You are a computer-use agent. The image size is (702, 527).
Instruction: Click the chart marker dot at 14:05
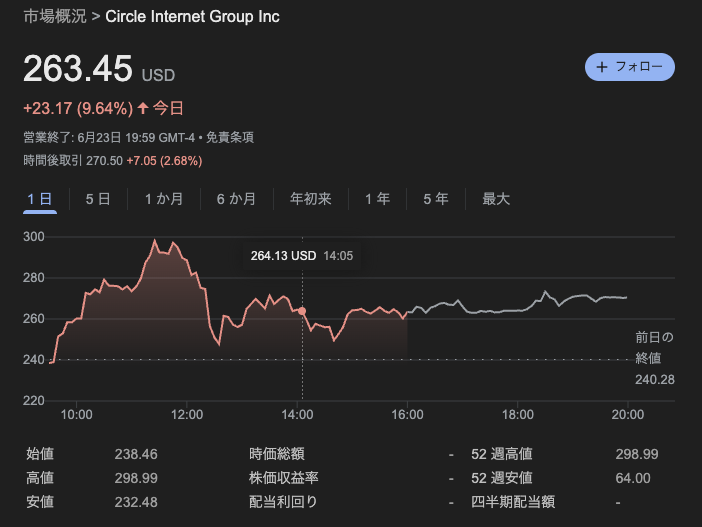303,312
